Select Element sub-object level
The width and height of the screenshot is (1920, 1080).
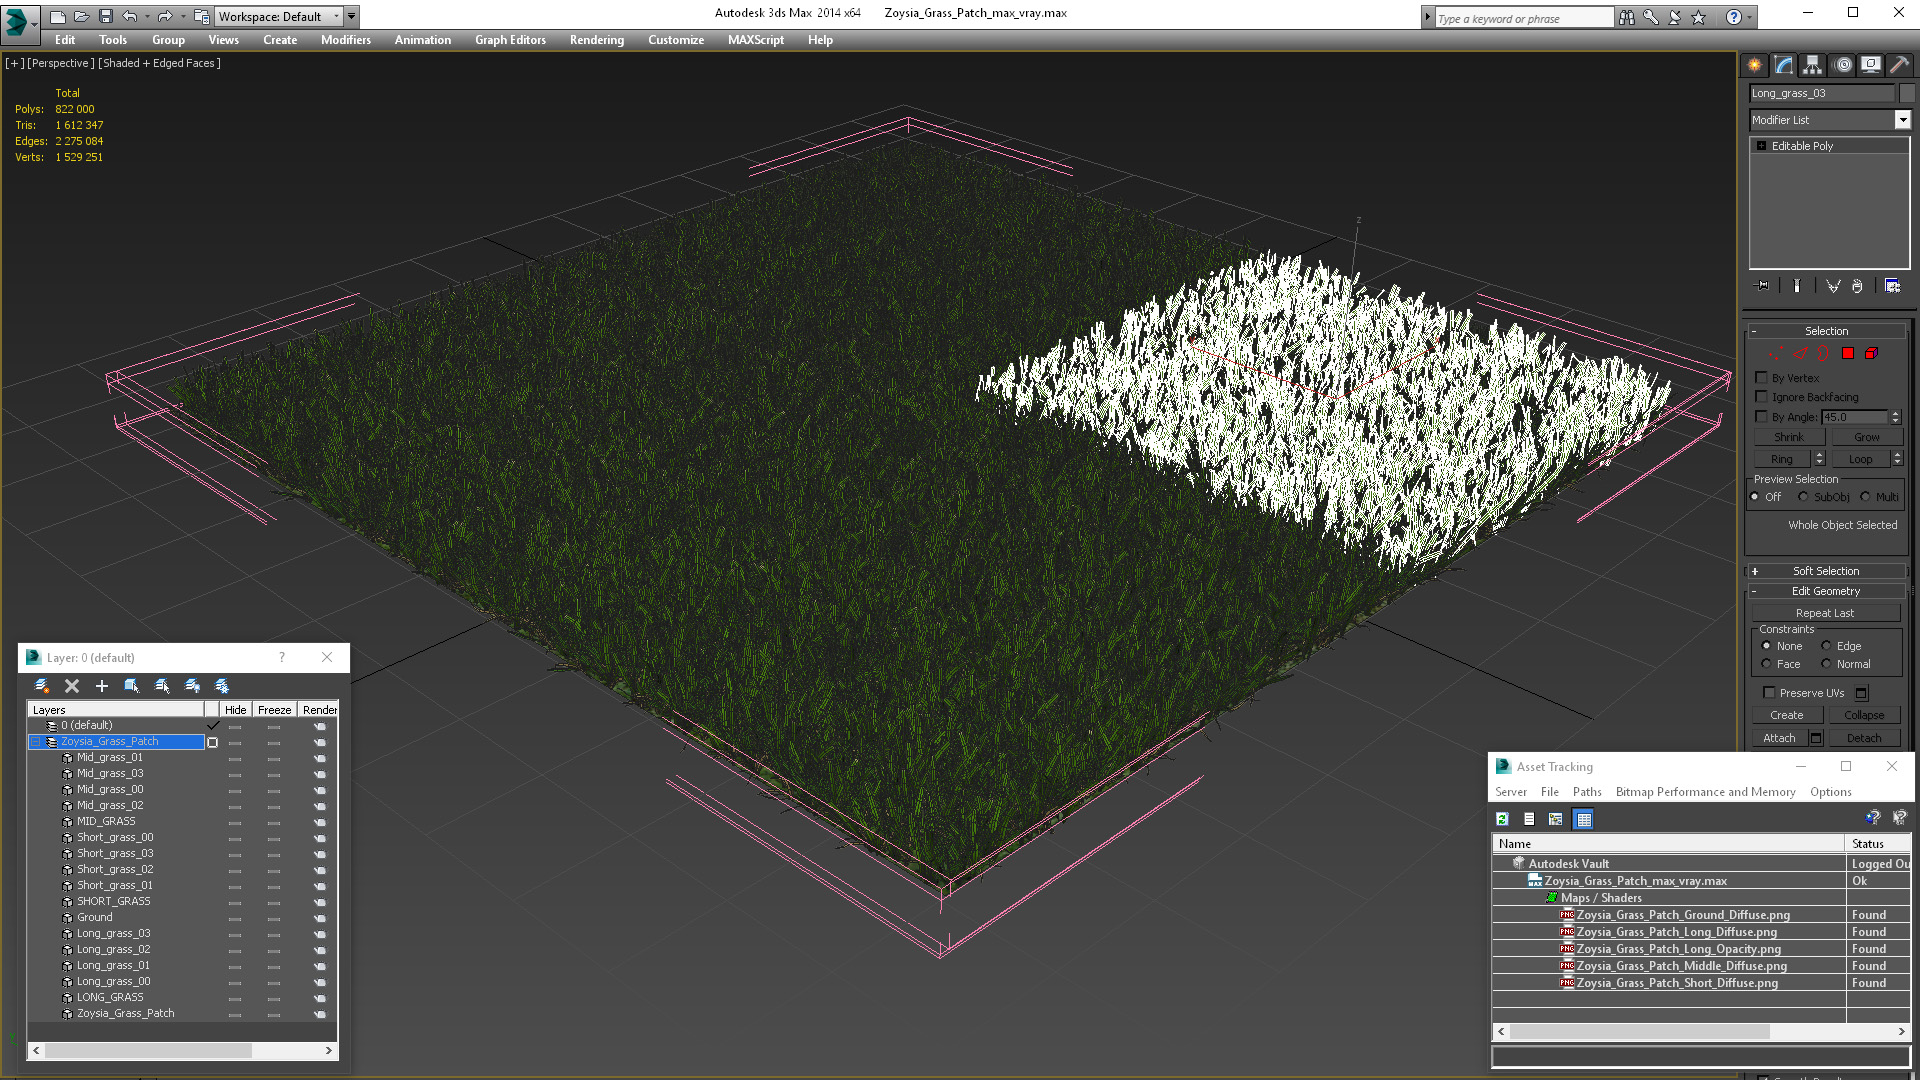1871,354
